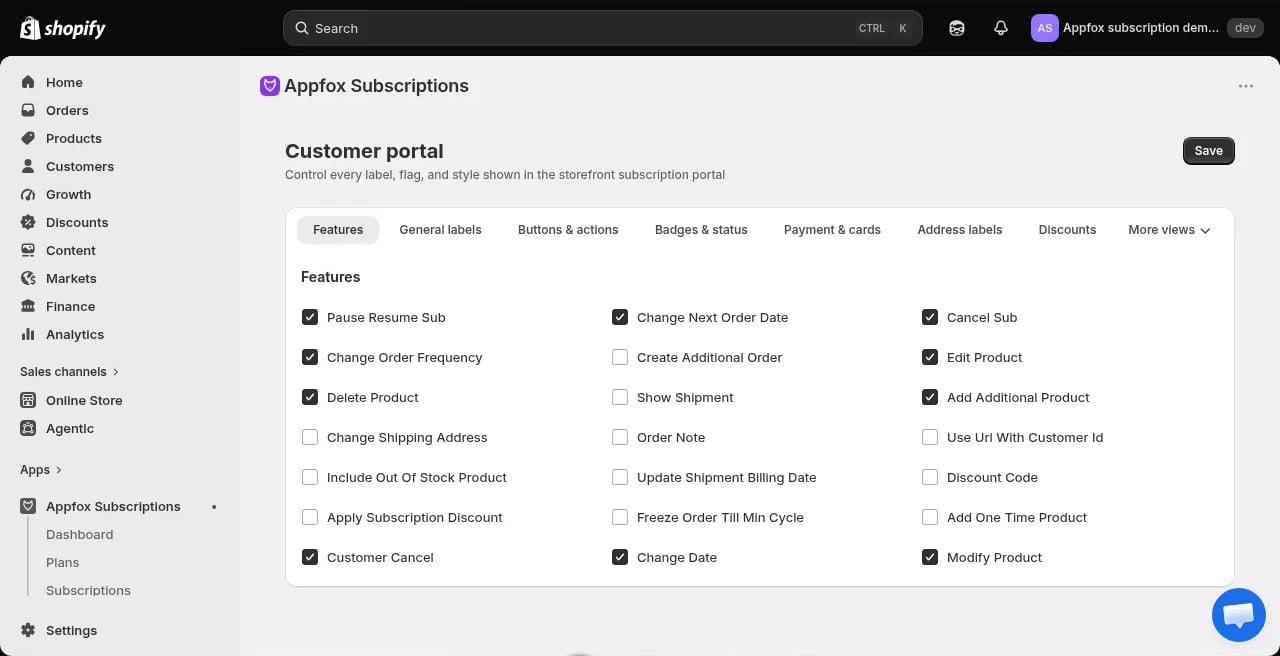This screenshot has height=656, width=1280.
Task: Go to the Plans sub-page
Action: 62,562
